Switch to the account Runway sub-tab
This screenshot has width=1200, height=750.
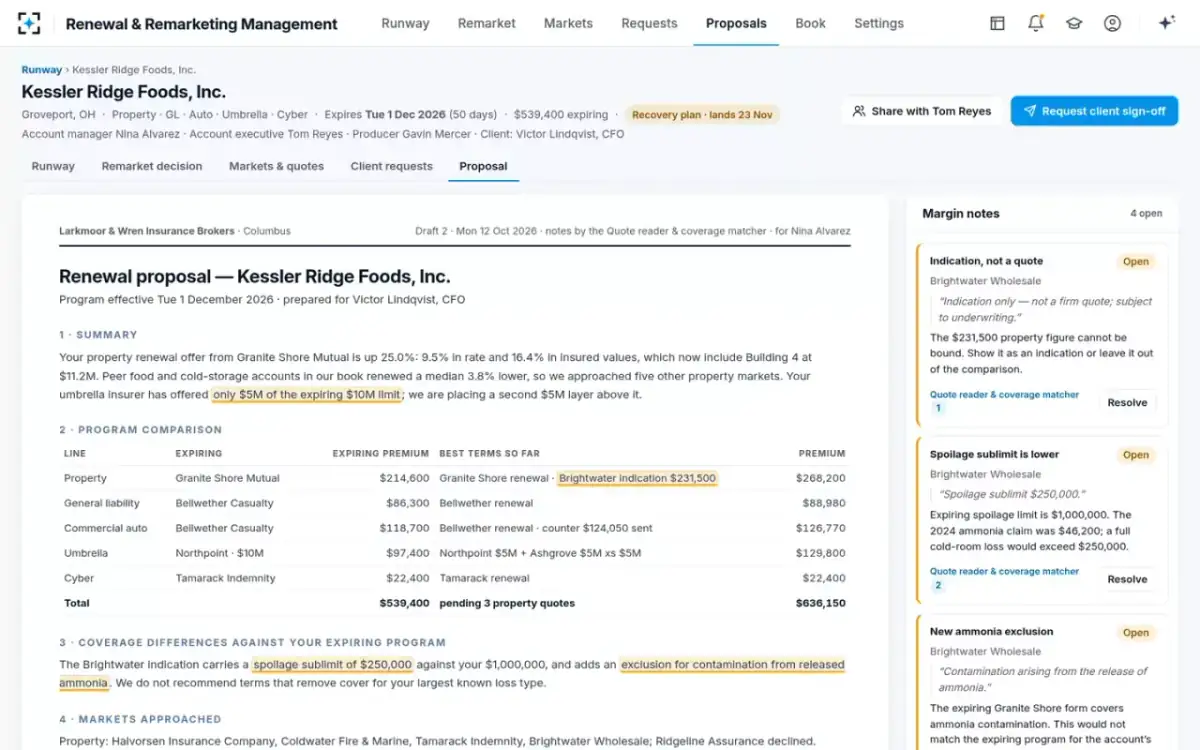(53, 166)
